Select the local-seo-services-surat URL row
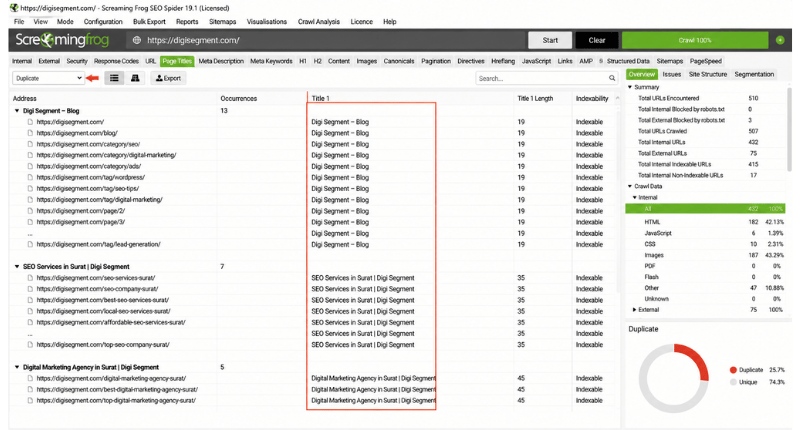The image size is (800, 430). click(x=311, y=311)
